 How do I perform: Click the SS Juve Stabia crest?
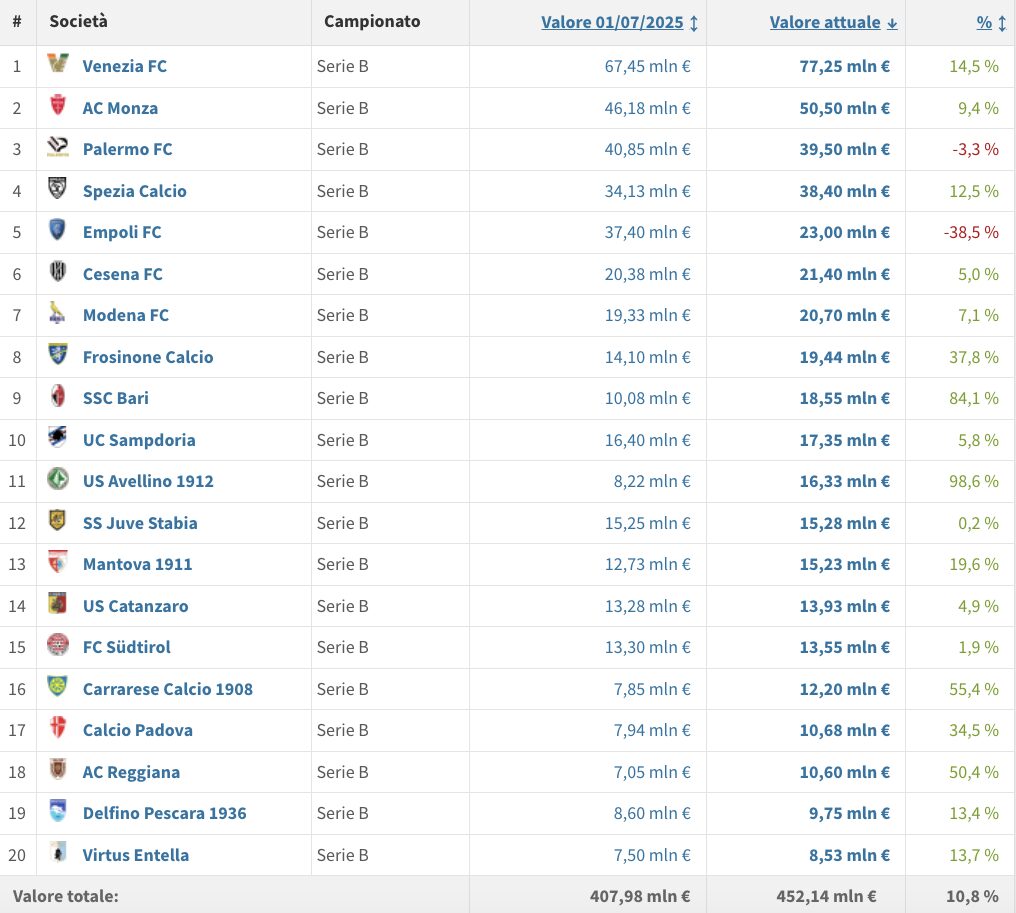[x=58, y=520]
